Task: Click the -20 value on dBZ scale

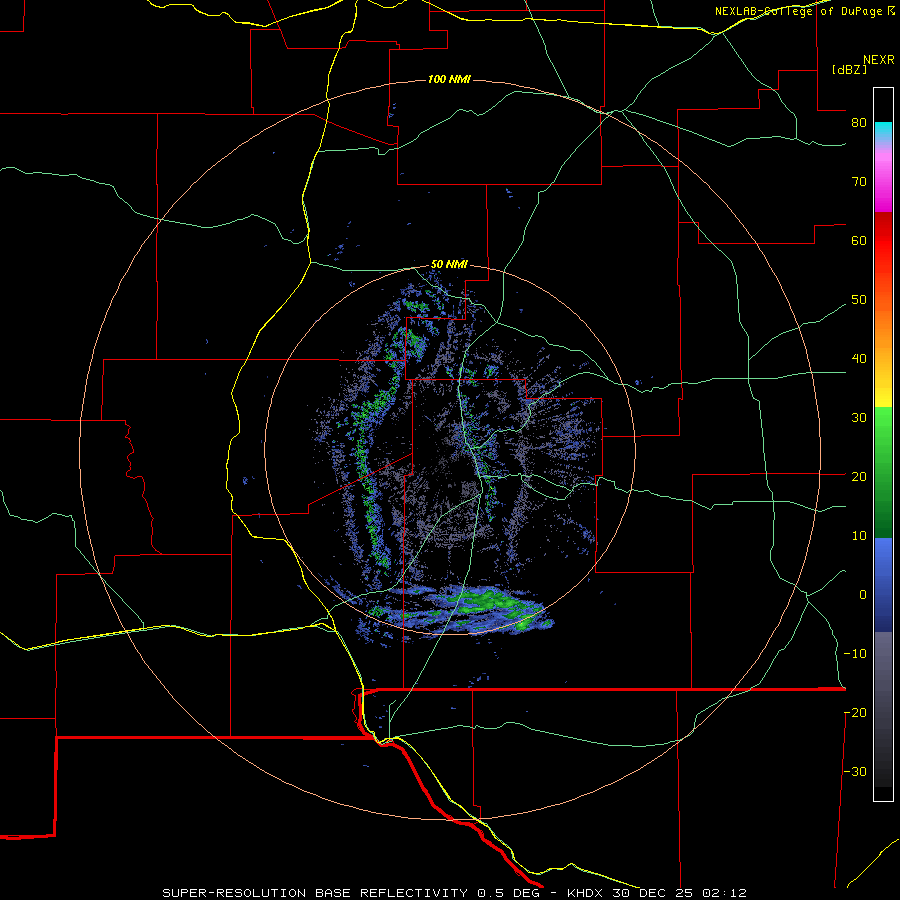Action: [x=855, y=713]
